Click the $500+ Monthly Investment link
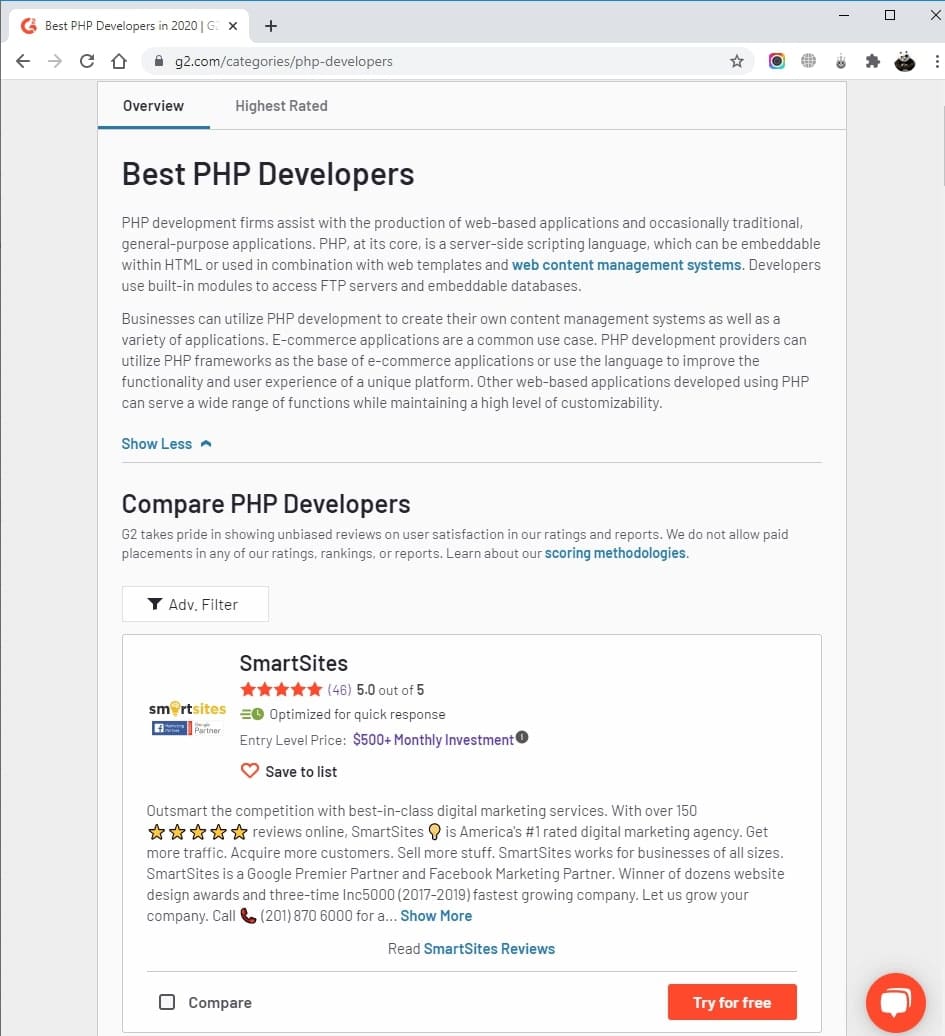Image resolution: width=945 pixels, height=1036 pixels. 433,740
